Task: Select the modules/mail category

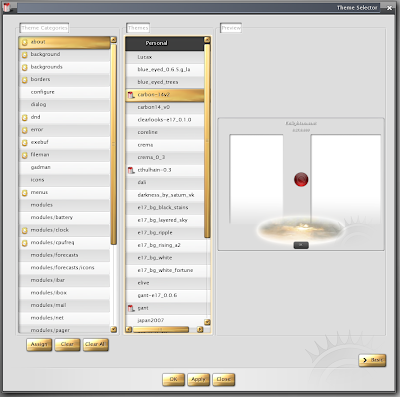Action: [x=64, y=306]
